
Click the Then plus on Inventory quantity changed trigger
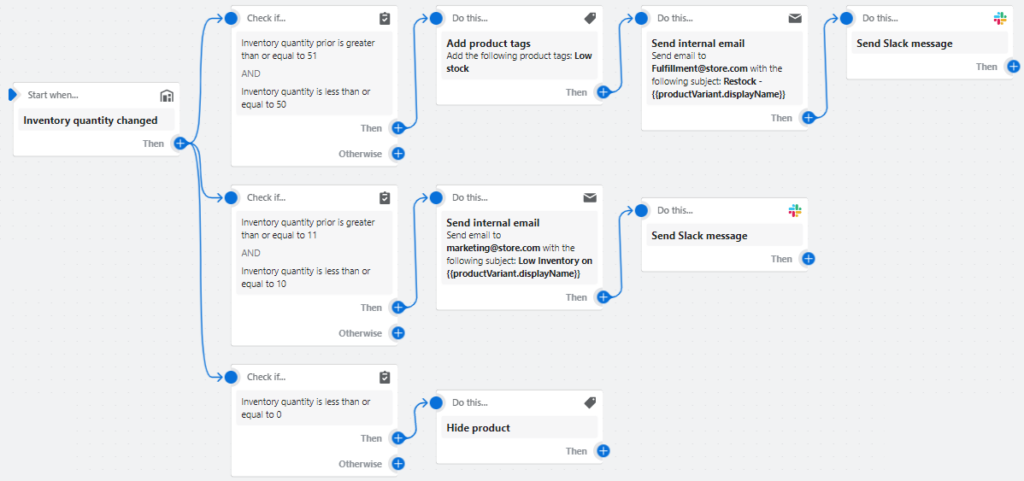[181, 143]
